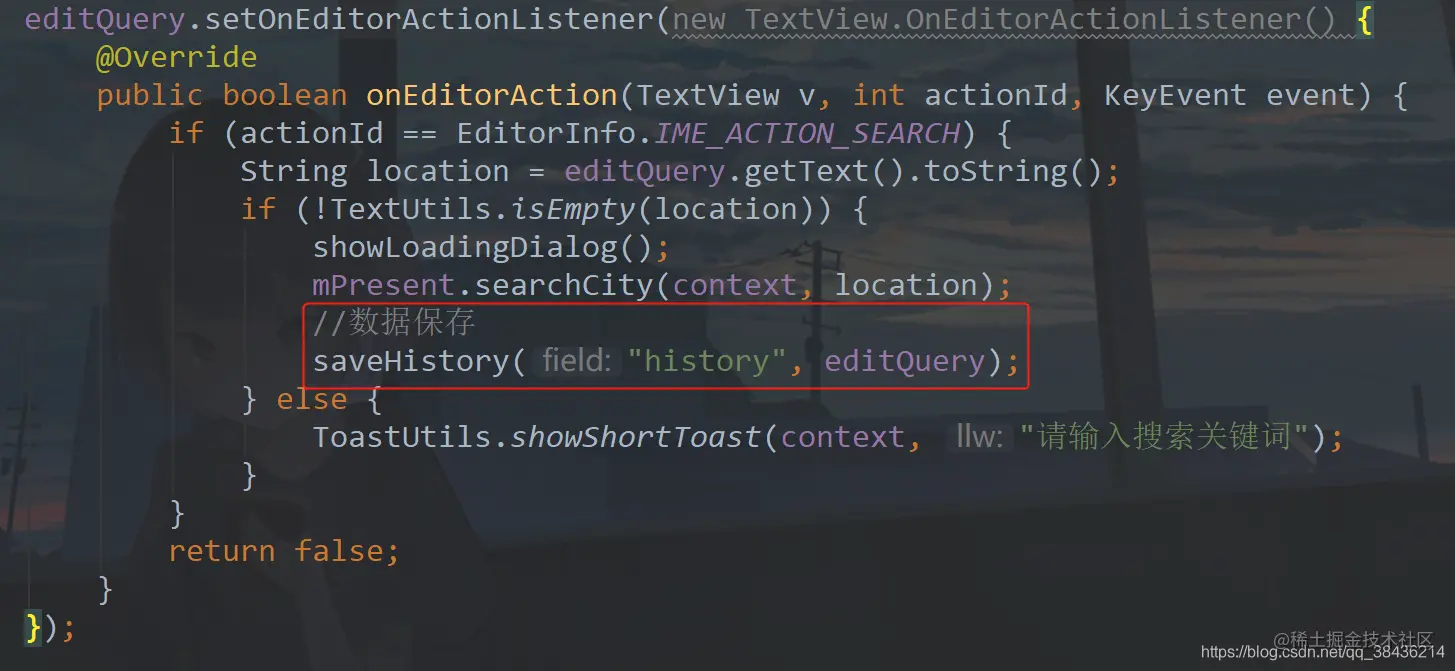Screen dimensions: 1455x671
Task: Click the 'false' literal
Action: point(338,551)
